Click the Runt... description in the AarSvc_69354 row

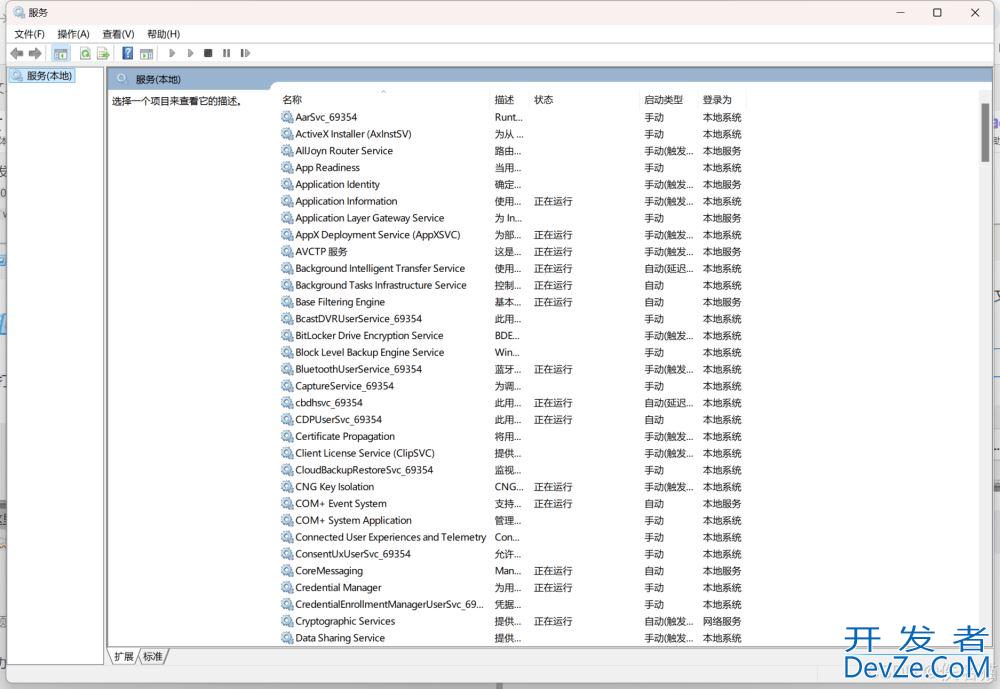click(x=508, y=117)
